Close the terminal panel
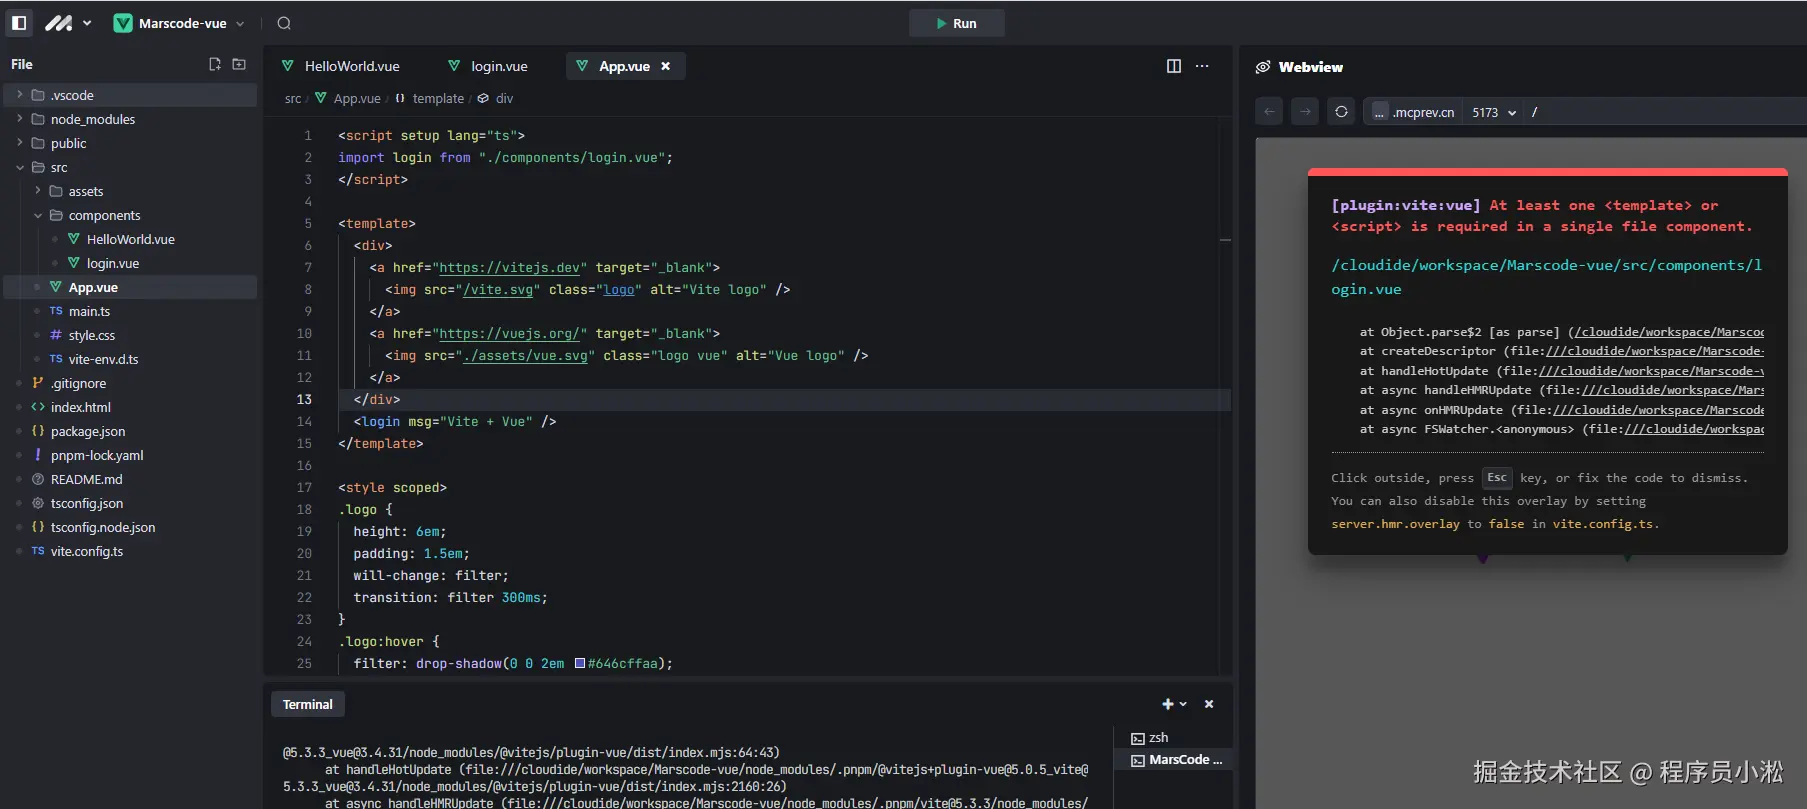Image resolution: width=1807 pixels, height=809 pixels. point(1209,704)
